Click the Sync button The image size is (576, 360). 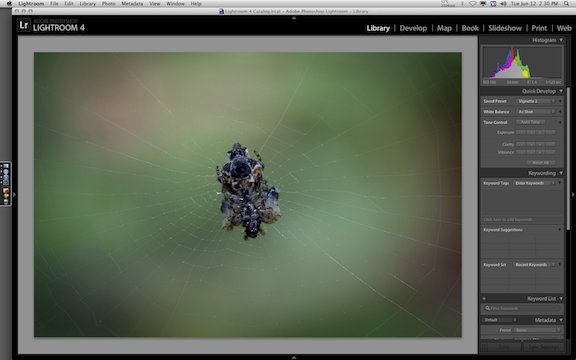pos(504,347)
